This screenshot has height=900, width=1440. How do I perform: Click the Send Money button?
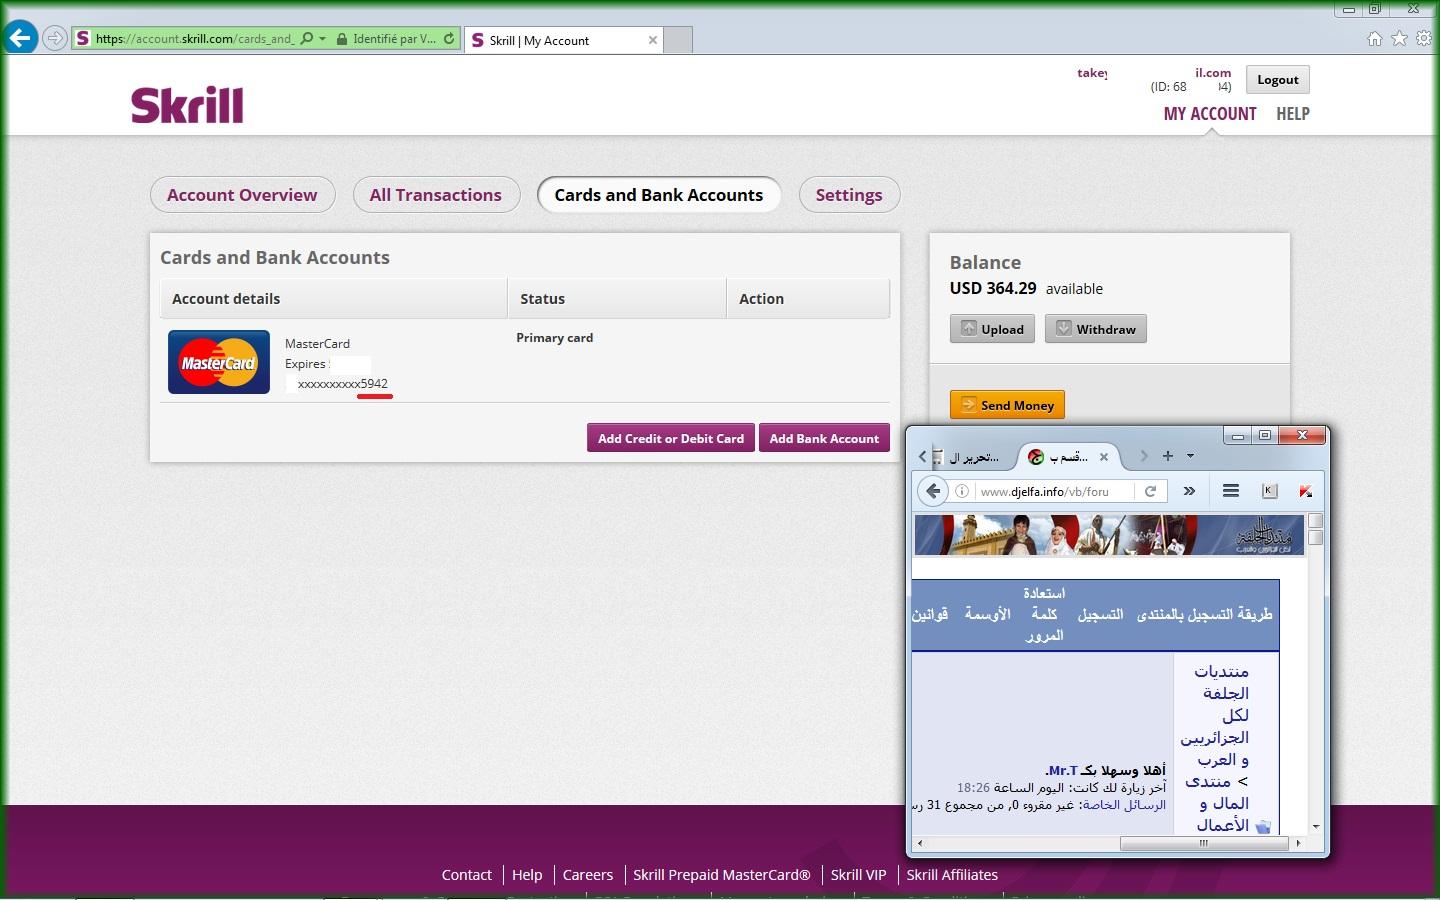click(x=1007, y=405)
